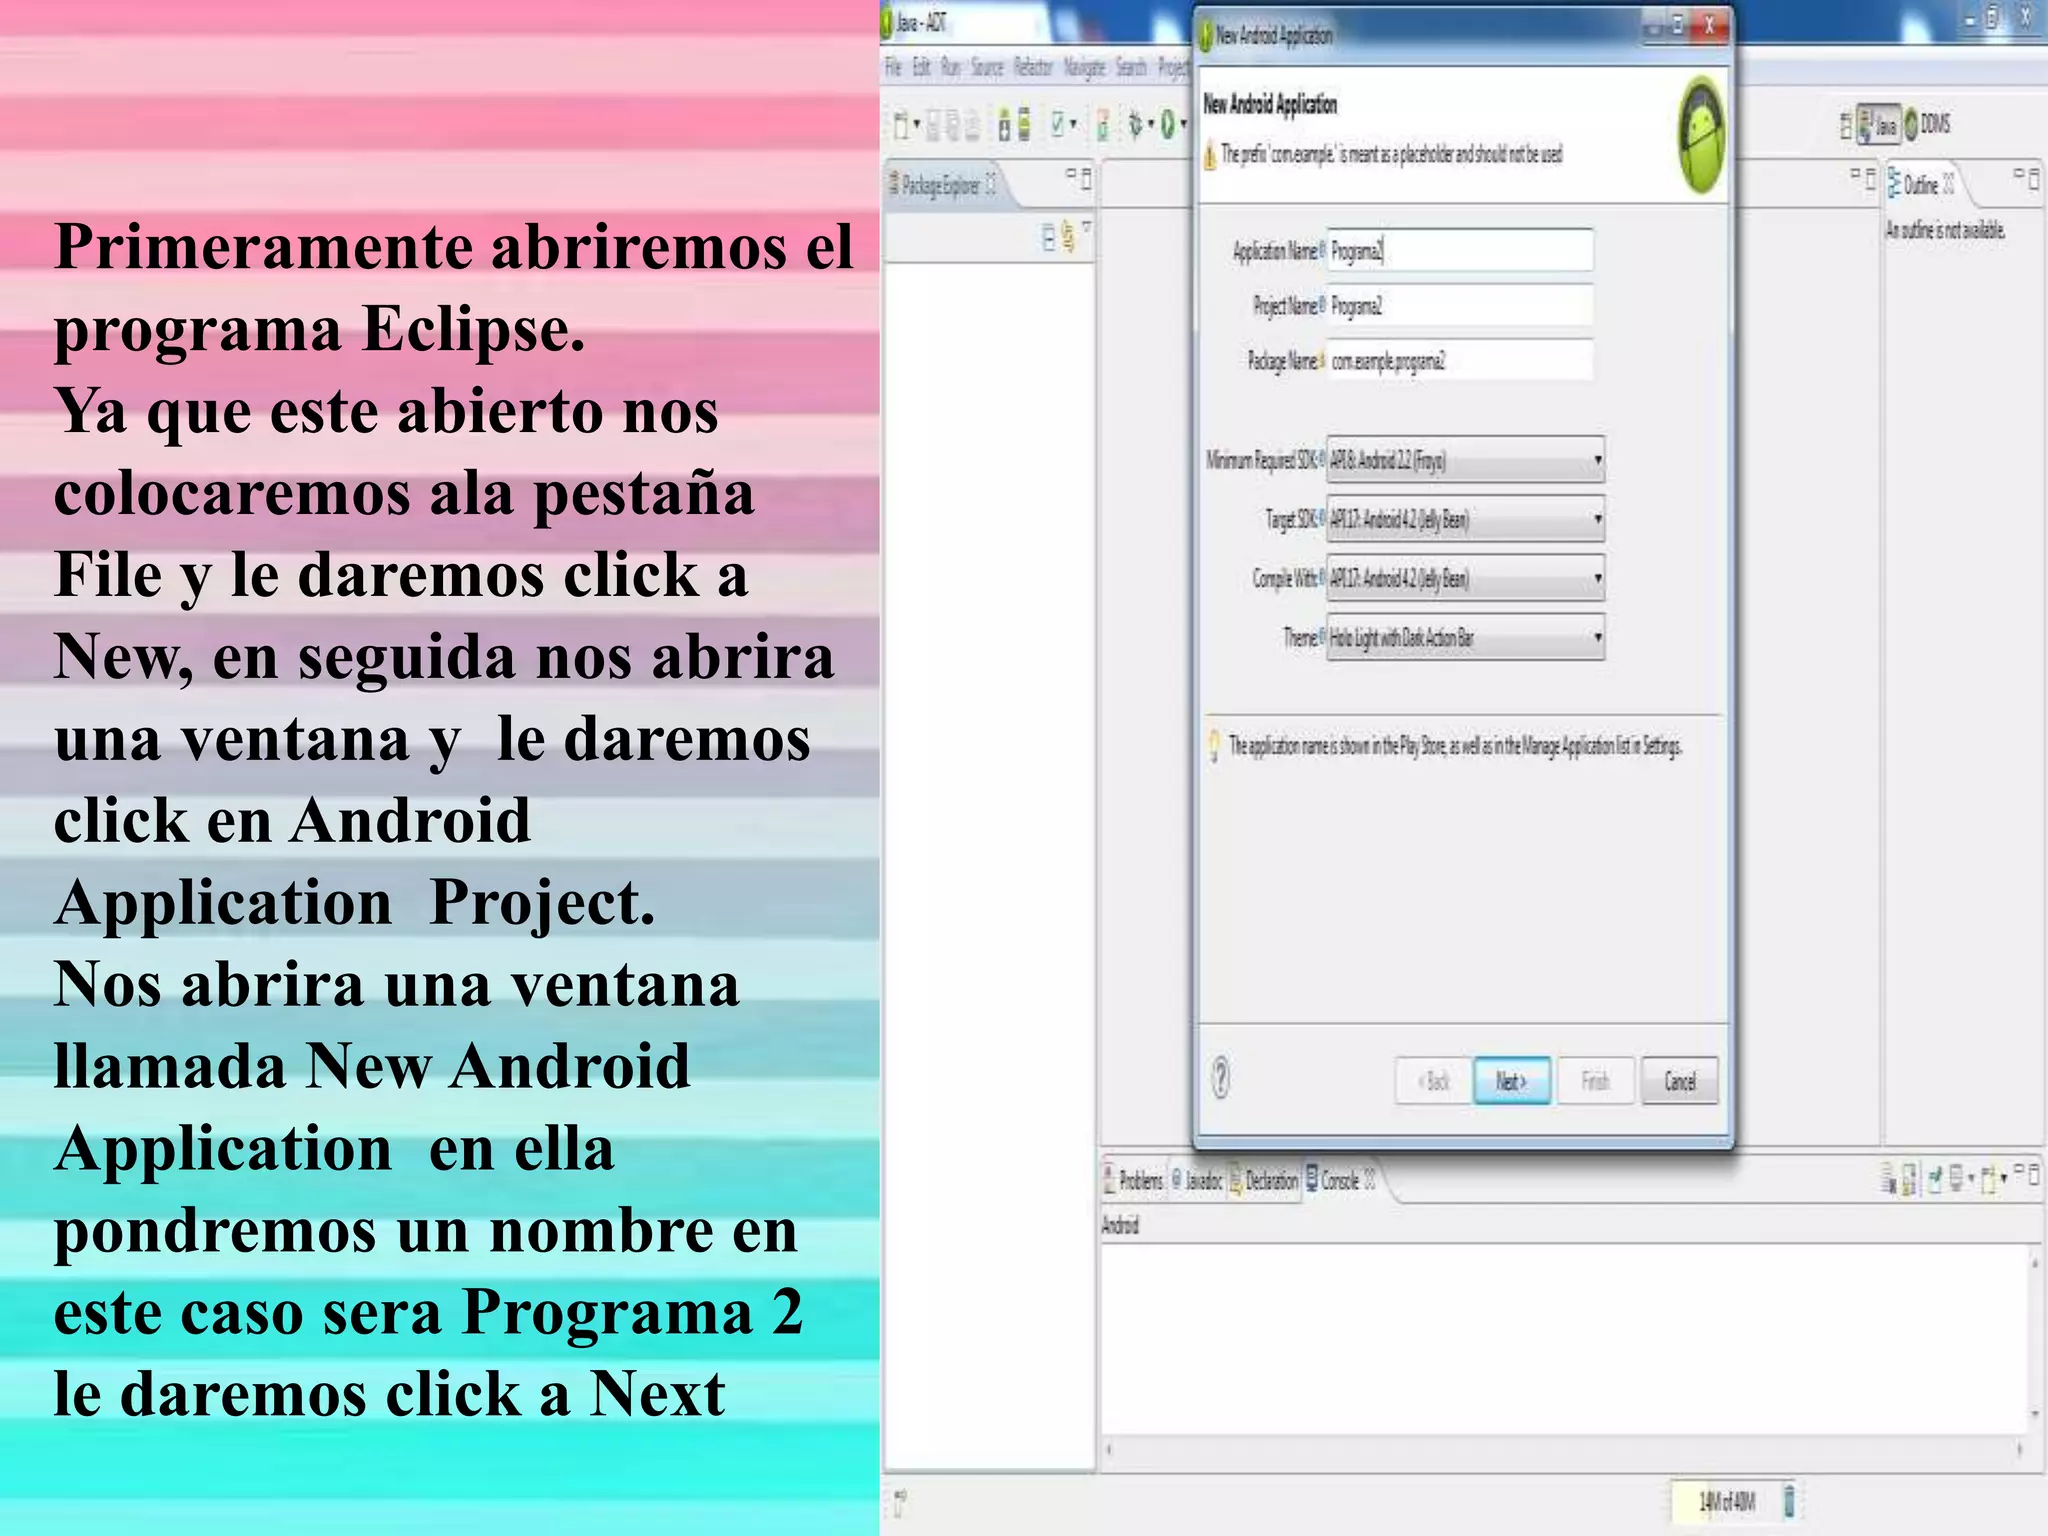Click the Debug bug toolbar icon
The height and width of the screenshot is (1536, 2048).
pyautogui.click(x=1135, y=125)
